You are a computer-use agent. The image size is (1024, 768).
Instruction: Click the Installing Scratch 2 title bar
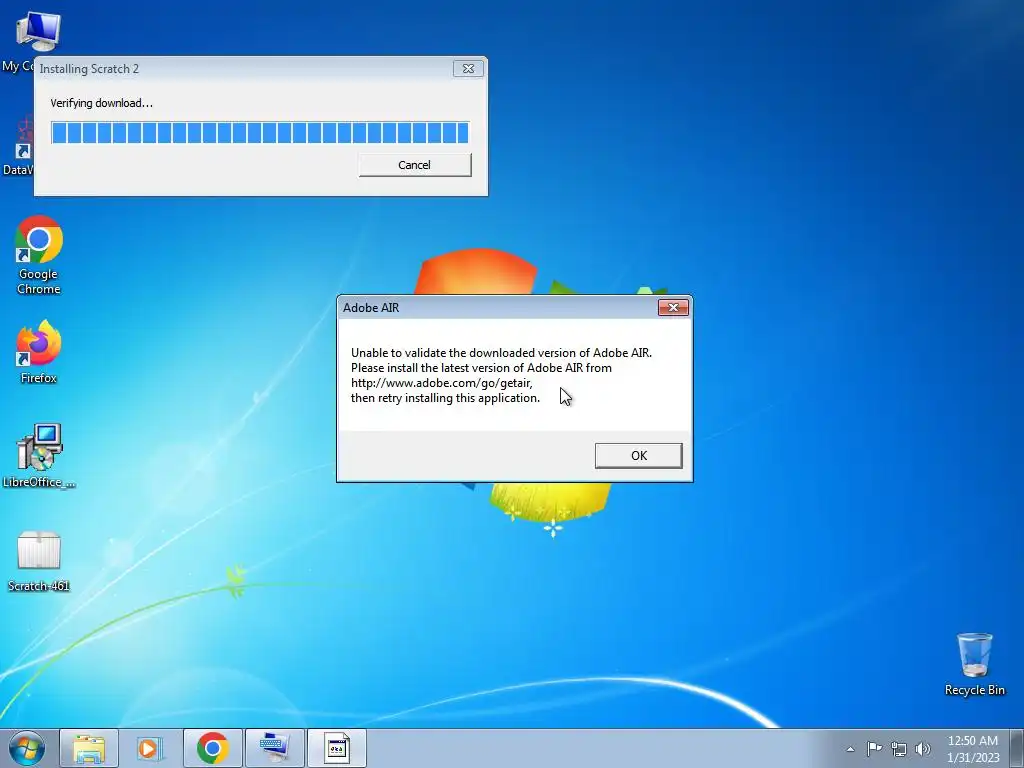[243, 69]
